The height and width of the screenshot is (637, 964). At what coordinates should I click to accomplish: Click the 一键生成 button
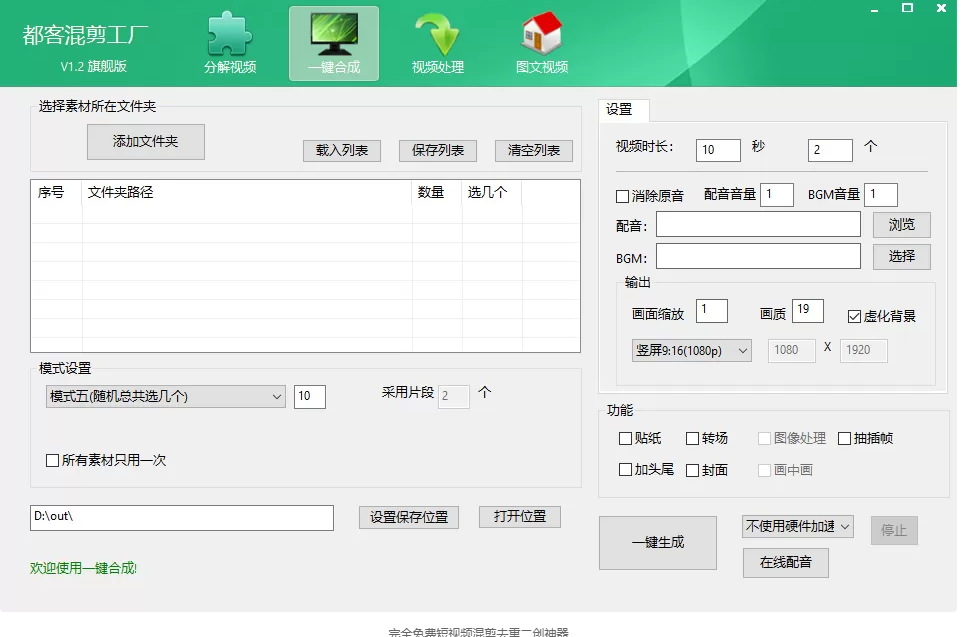658,542
